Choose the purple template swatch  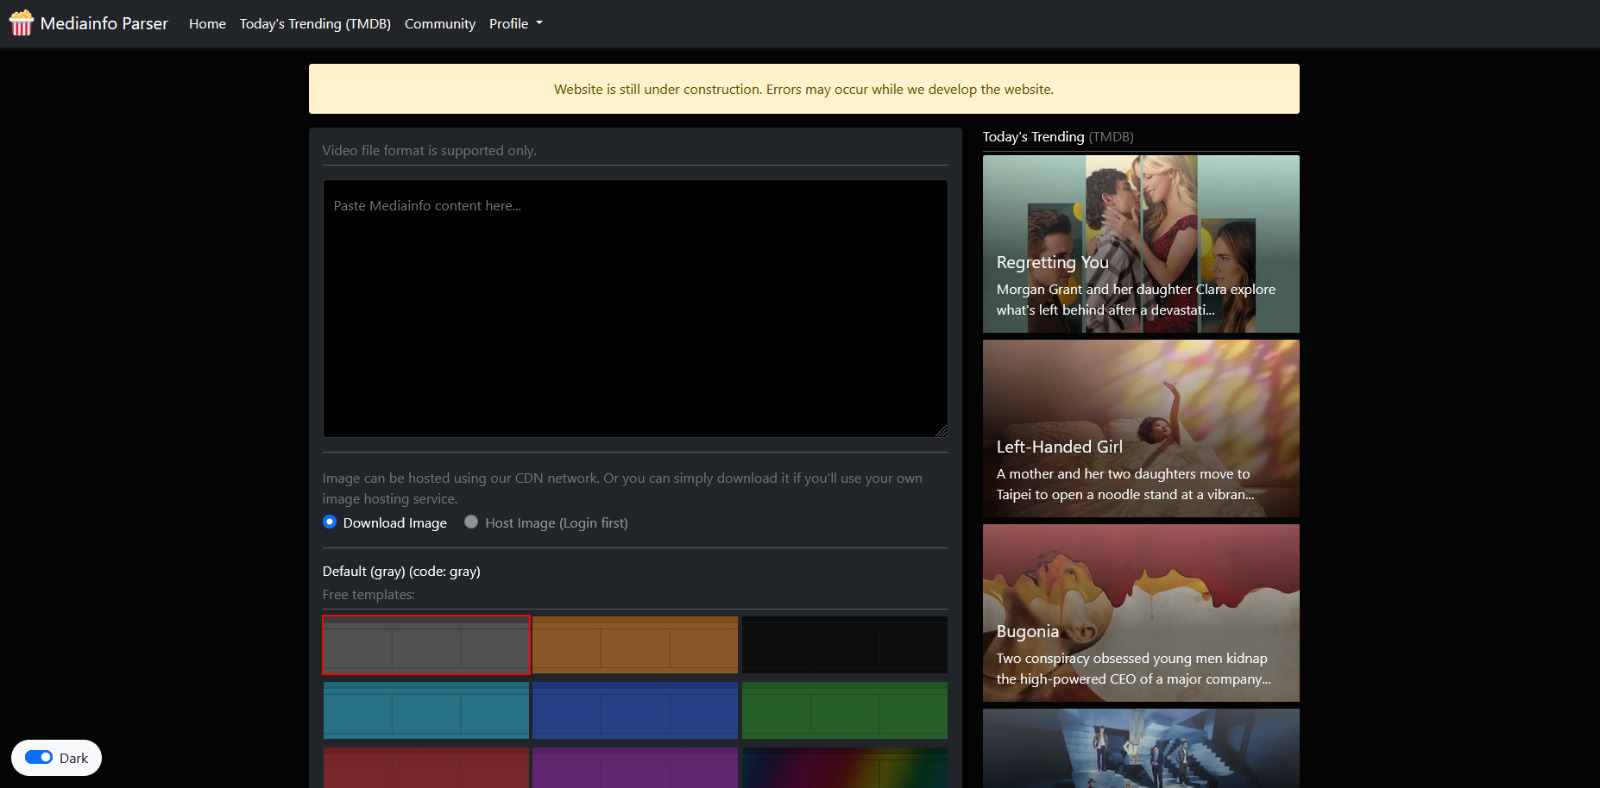point(635,767)
